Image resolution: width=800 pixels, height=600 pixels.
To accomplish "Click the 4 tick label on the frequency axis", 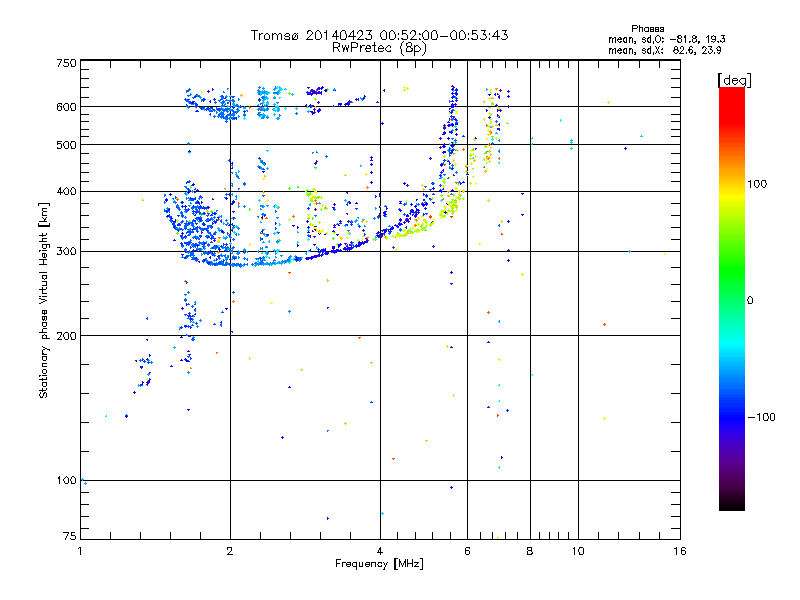I will point(380,551).
